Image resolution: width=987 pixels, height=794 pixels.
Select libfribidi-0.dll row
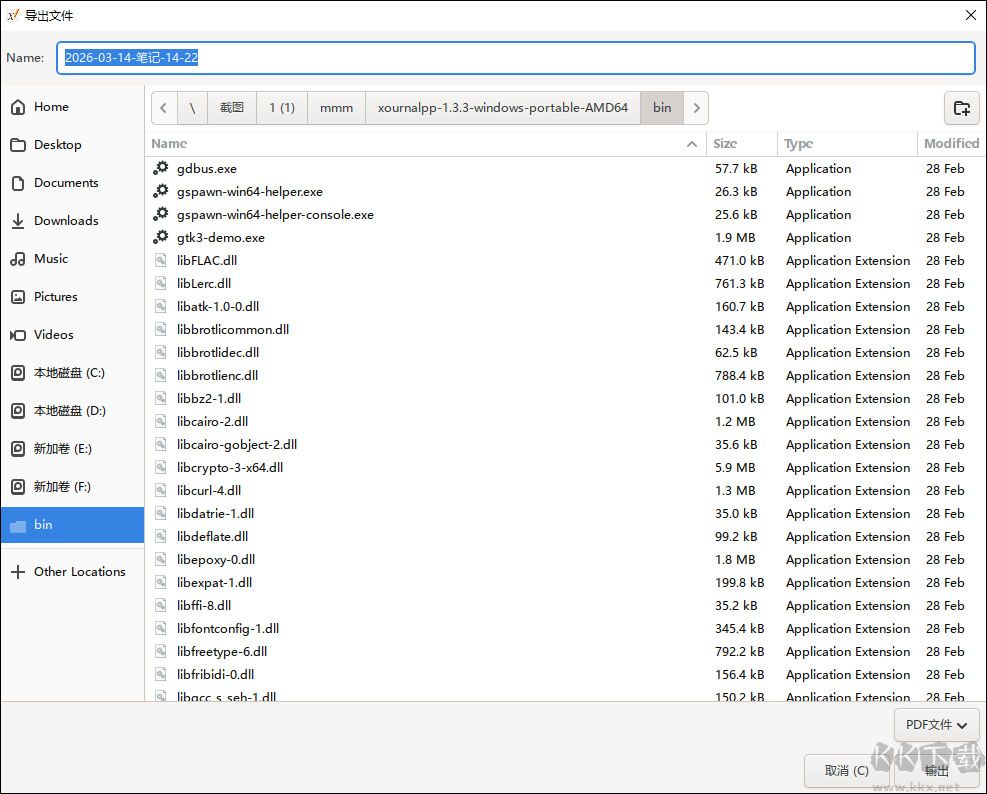click(x=565, y=674)
